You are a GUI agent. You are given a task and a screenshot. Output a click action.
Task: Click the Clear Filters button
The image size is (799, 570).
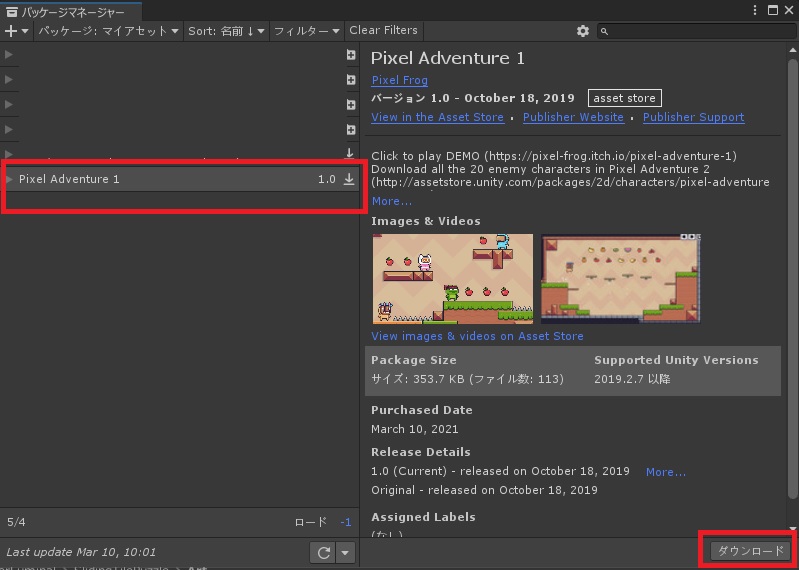coord(384,31)
